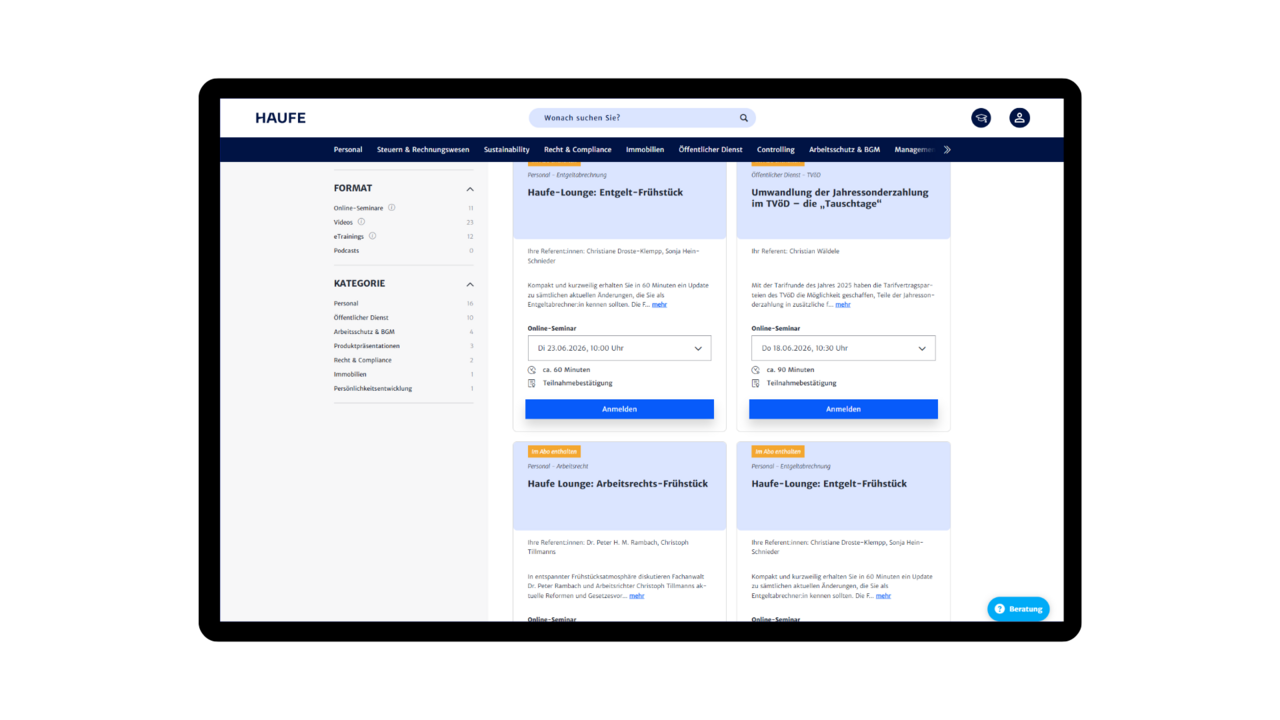Screen dimensions: 1280x720
Task: Collapse the KATEGORIE section chevron
Action: [469, 283]
